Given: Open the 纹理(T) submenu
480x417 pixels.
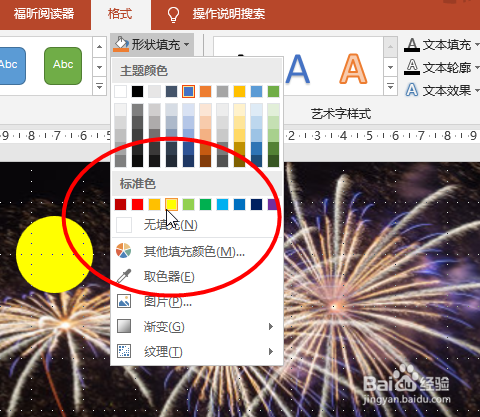Looking at the screenshot, I should [x=197, y=352].
